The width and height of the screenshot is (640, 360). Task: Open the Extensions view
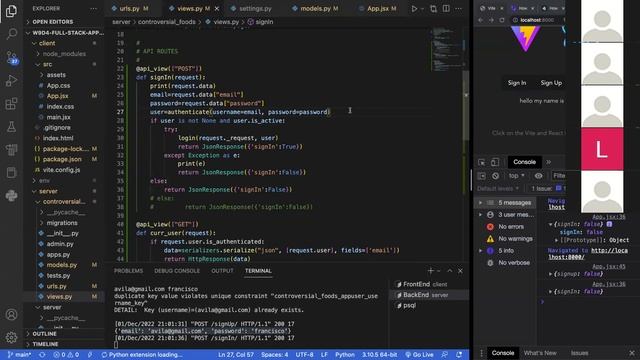pos(11,104)
